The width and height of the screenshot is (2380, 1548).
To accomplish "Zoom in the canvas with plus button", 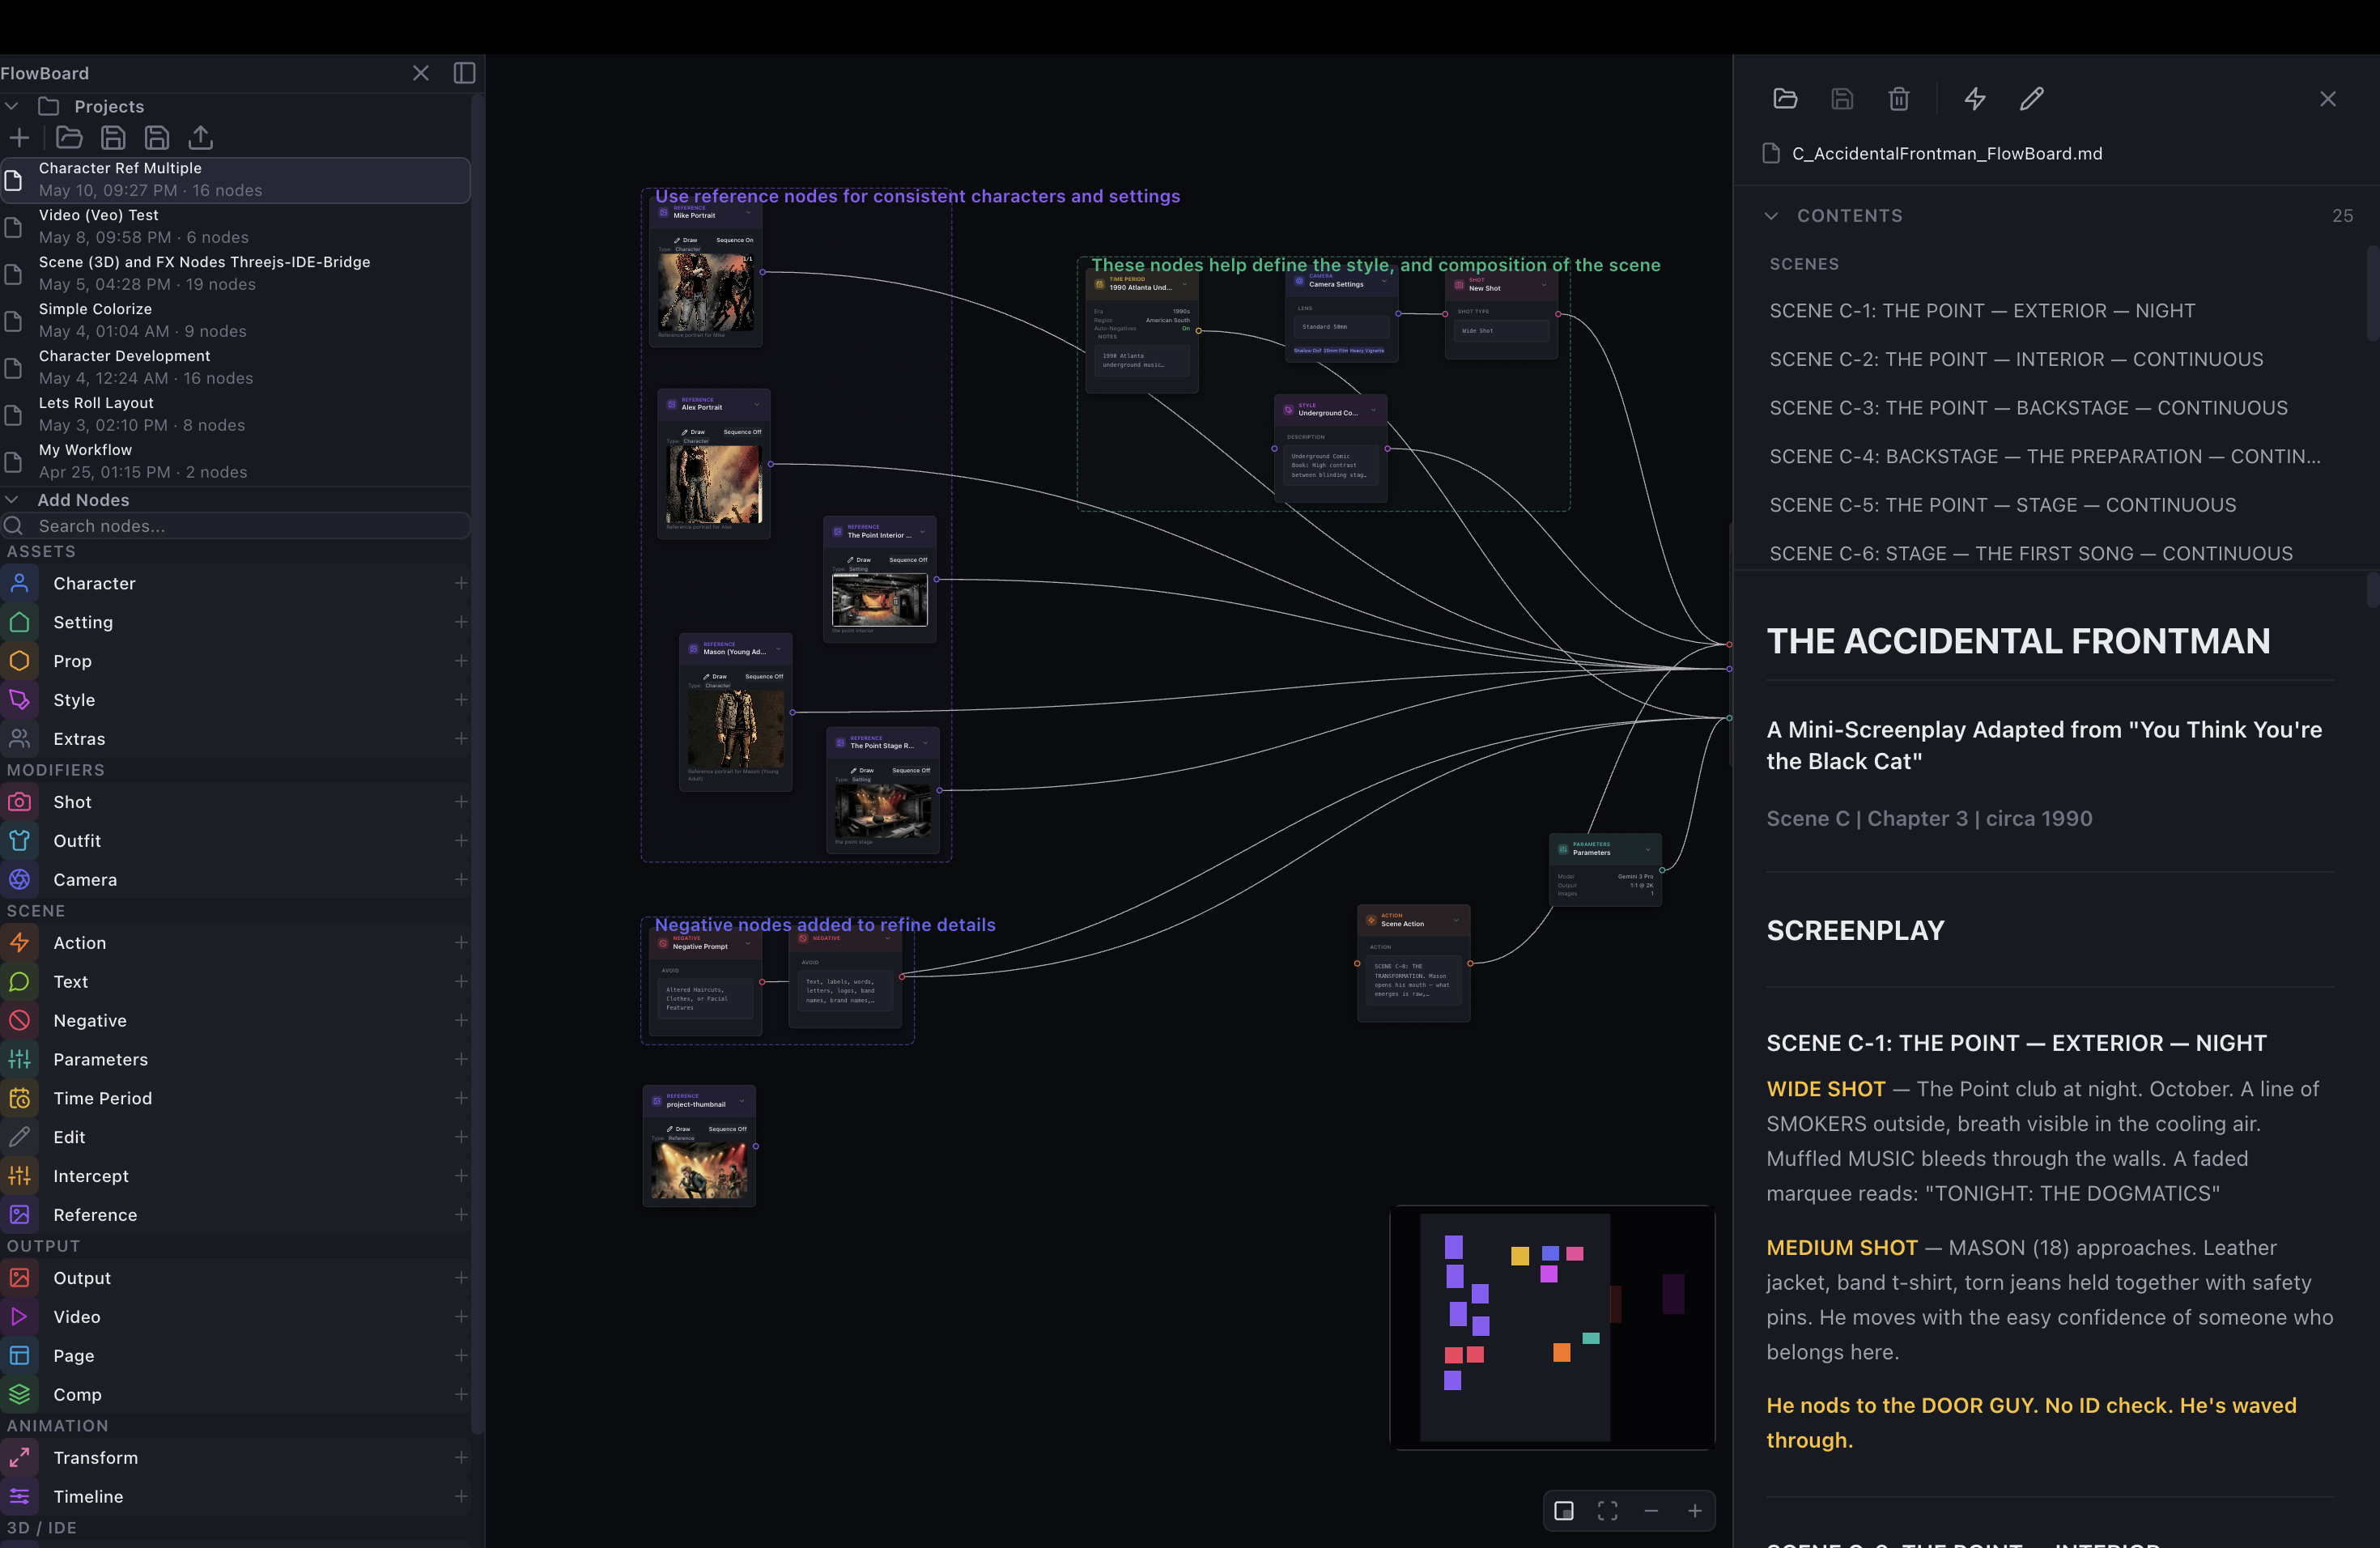I will pyautogui.click(x=1695, y=1511).
